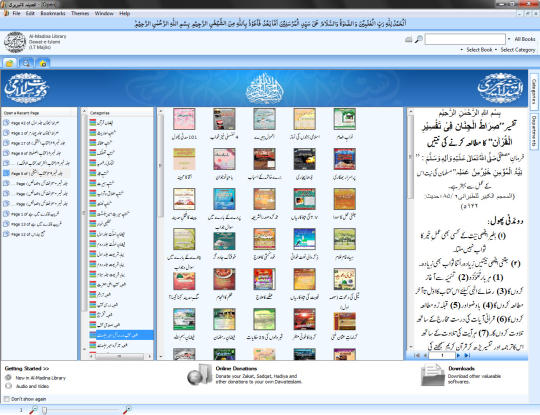
Task: Click right arrow of categories horizontal scrollbar
Action: coord(150,356)
